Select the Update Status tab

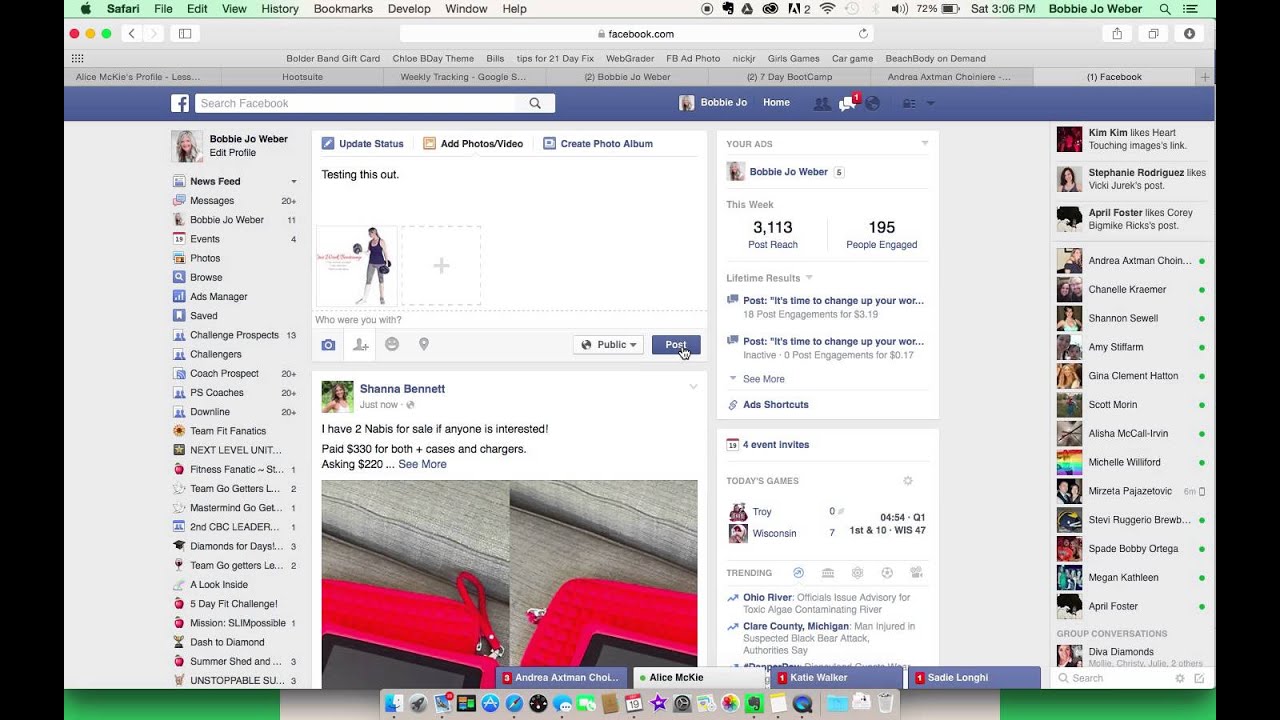362,143
